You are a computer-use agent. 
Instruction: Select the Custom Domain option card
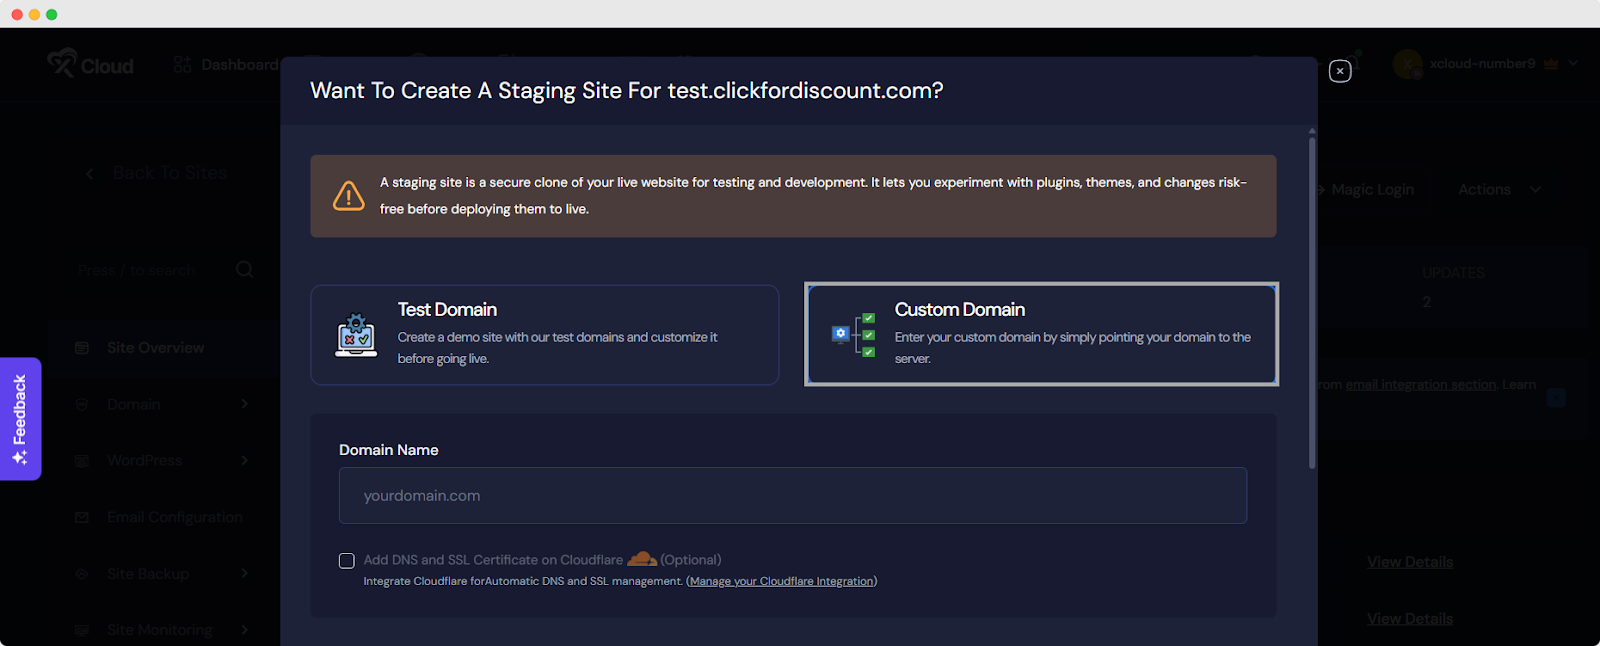(1041, 335)
